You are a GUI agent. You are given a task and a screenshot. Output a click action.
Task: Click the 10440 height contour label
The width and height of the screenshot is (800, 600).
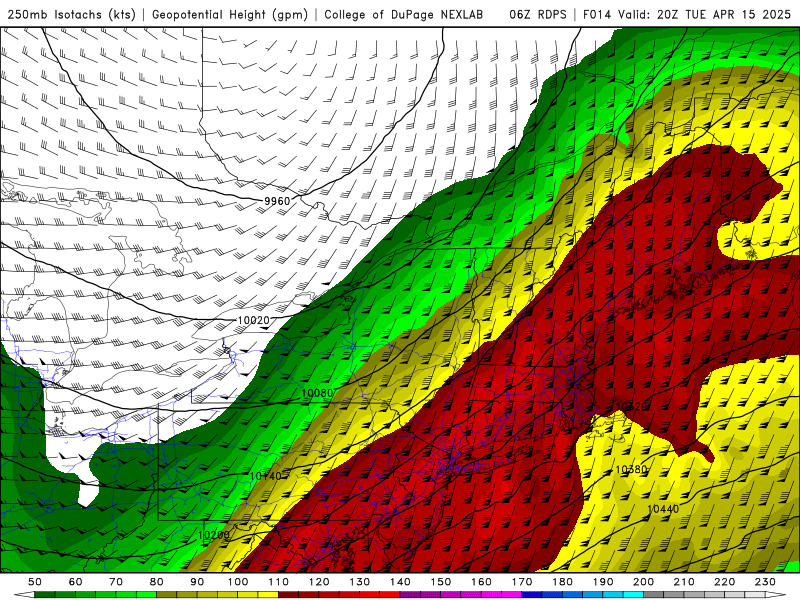[x=663, y=509]
